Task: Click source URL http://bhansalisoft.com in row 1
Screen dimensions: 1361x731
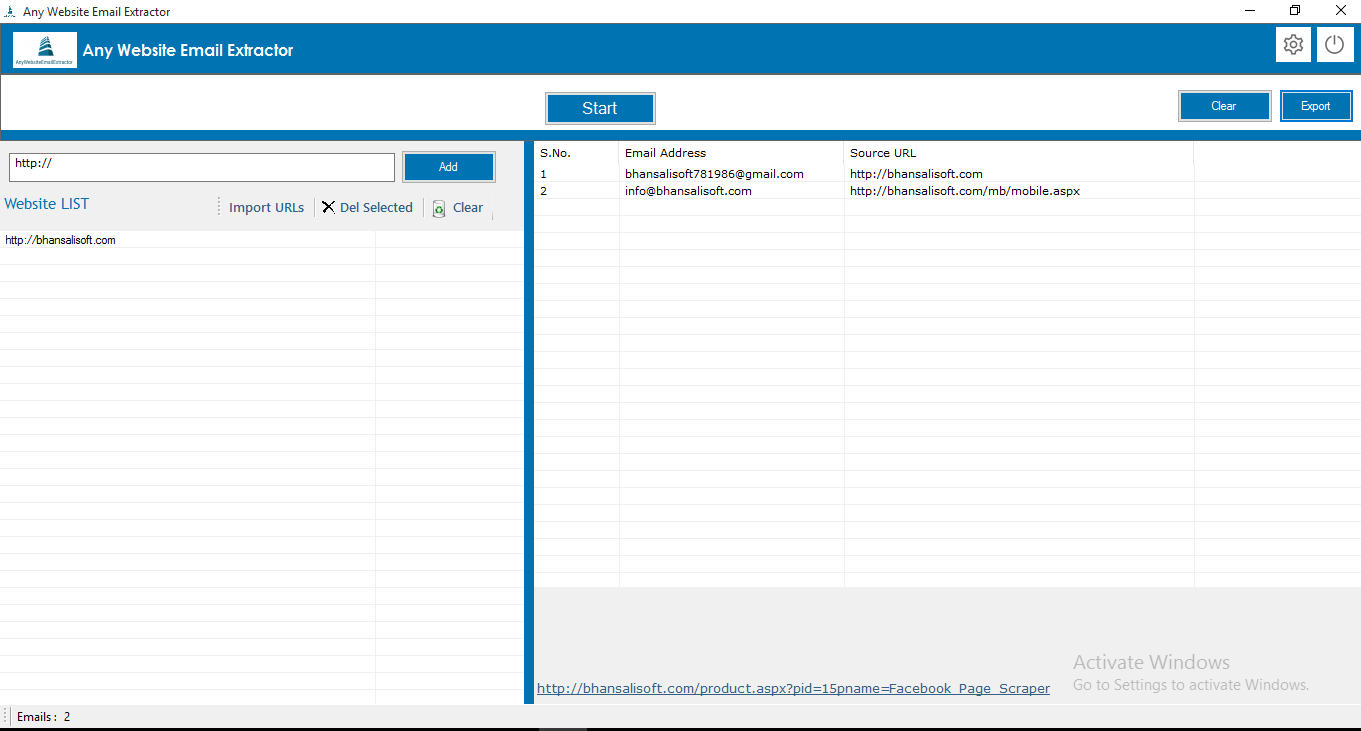Action: click(916, 174)
